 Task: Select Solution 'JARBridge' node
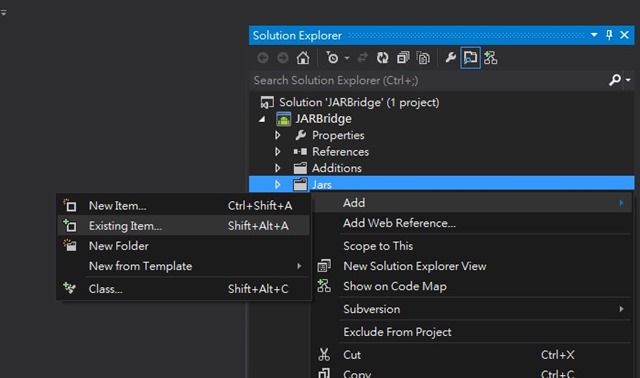pyautogui.click(x=359, y=102)
